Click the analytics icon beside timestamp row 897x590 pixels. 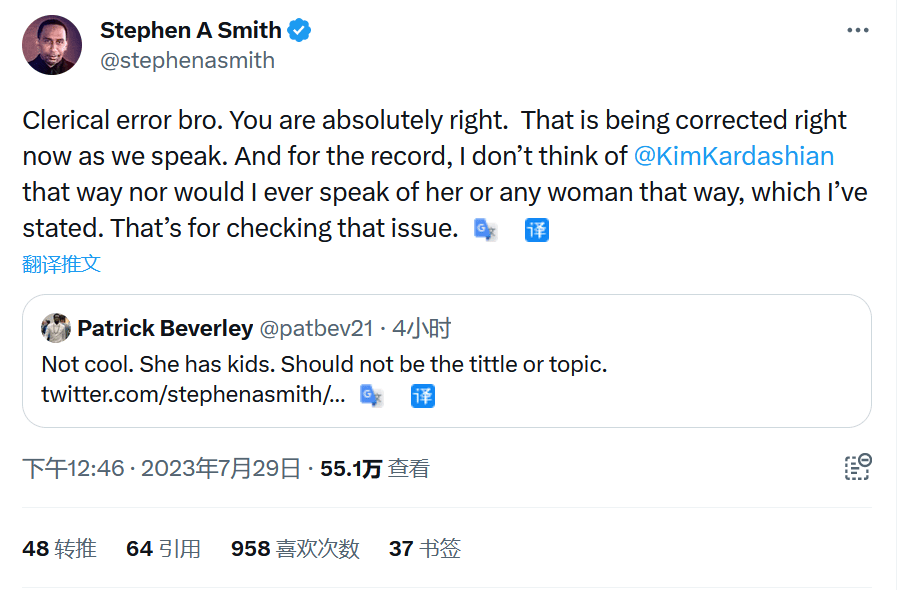coord(857,467)
